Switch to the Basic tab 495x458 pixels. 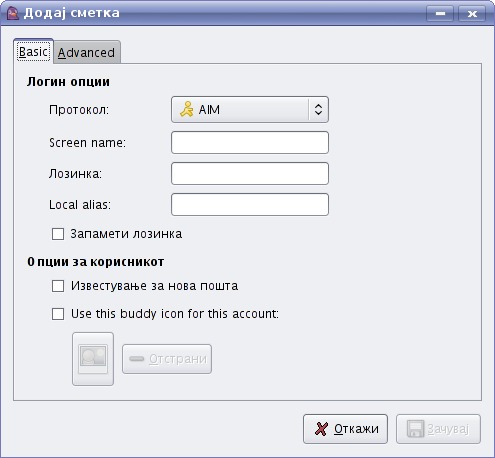click(33, 52)
